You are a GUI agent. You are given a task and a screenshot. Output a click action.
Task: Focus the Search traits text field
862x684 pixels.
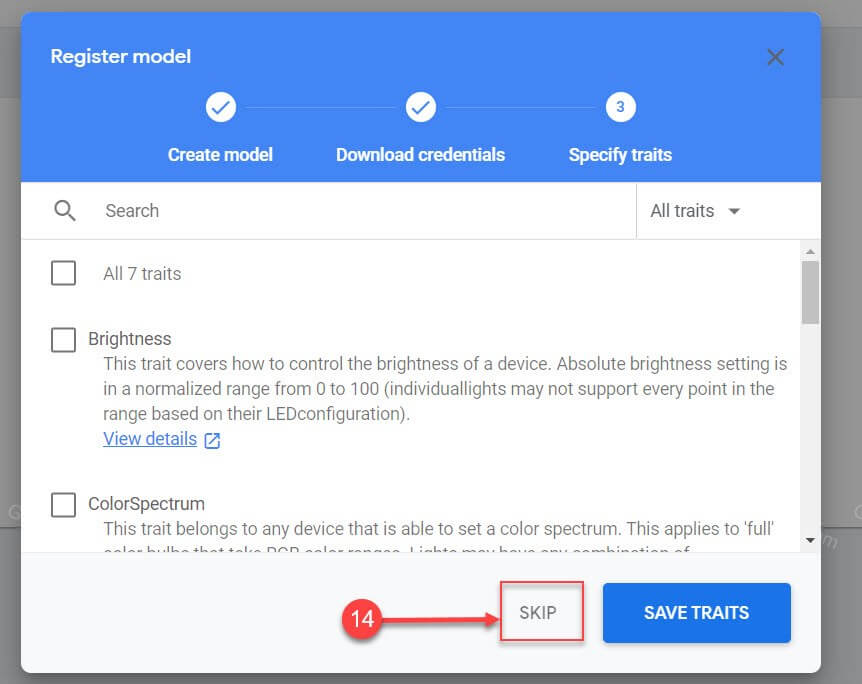coord(360,211)
